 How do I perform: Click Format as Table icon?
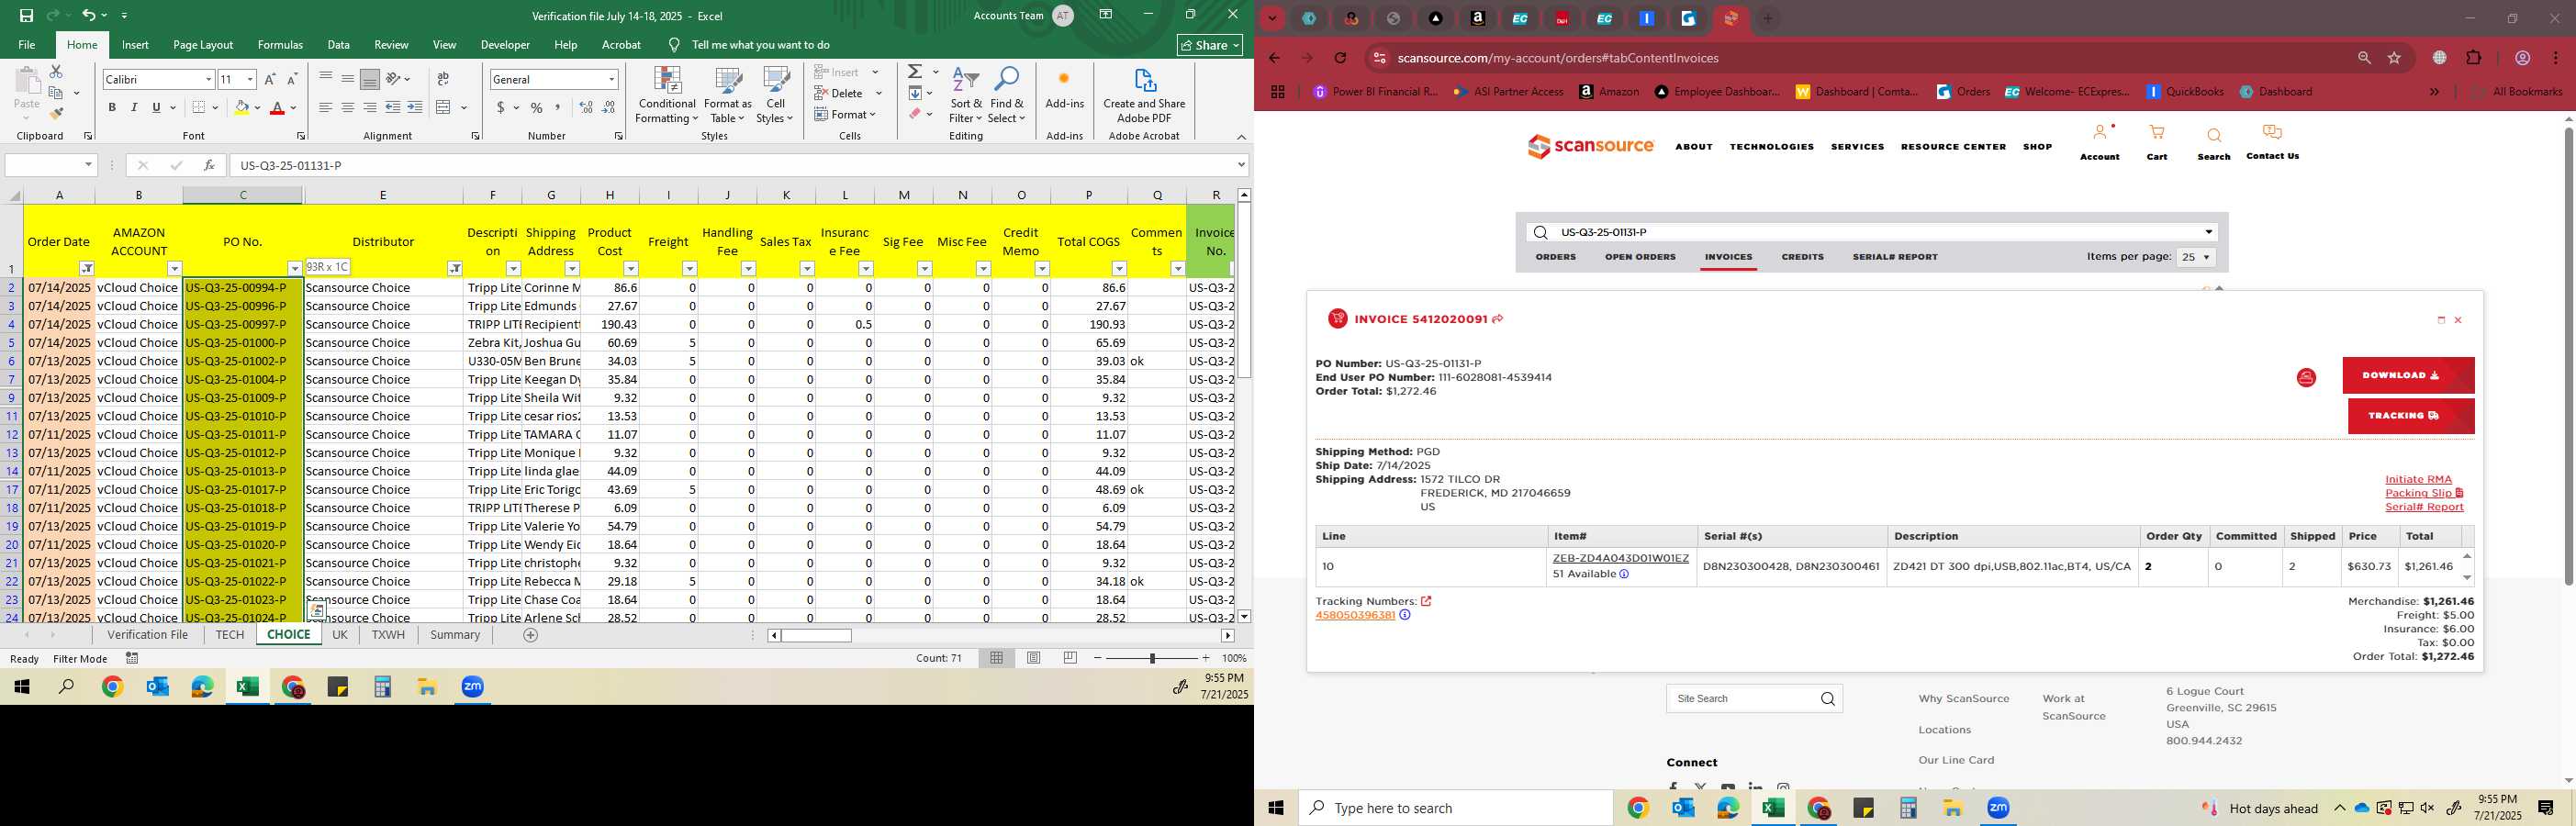pos(728,96)
